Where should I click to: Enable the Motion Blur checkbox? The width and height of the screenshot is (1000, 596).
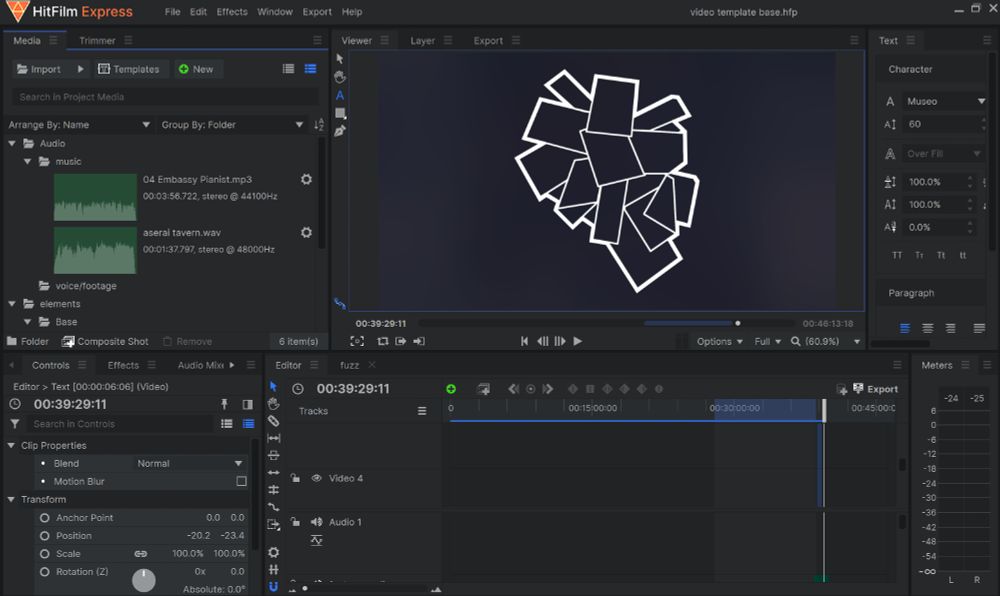(x=241, y=481)
